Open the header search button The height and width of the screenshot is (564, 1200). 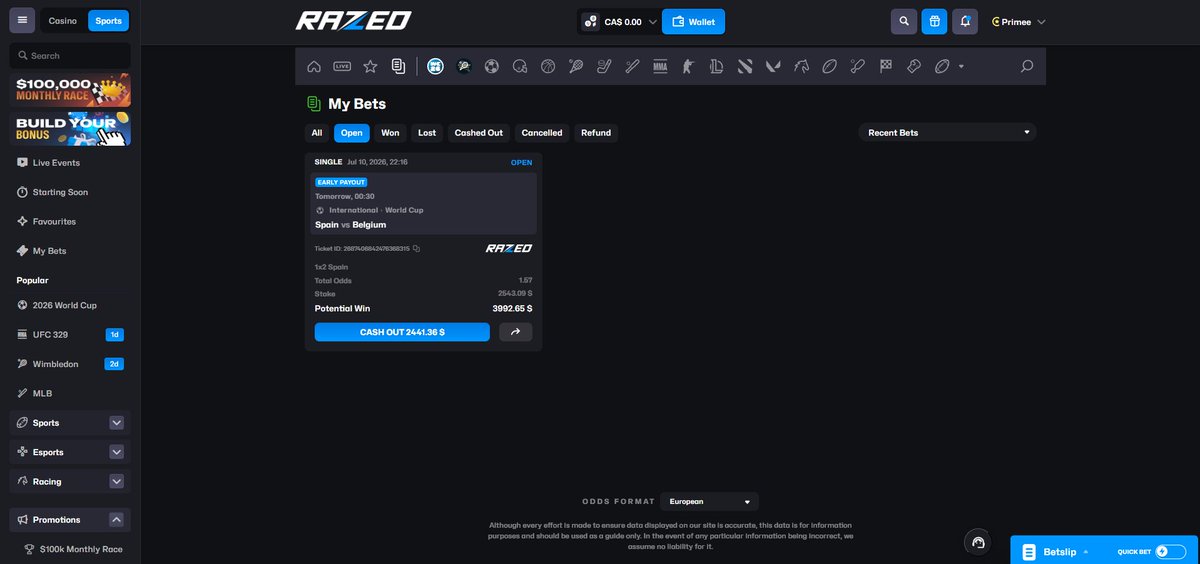click(x=904, y=21)
